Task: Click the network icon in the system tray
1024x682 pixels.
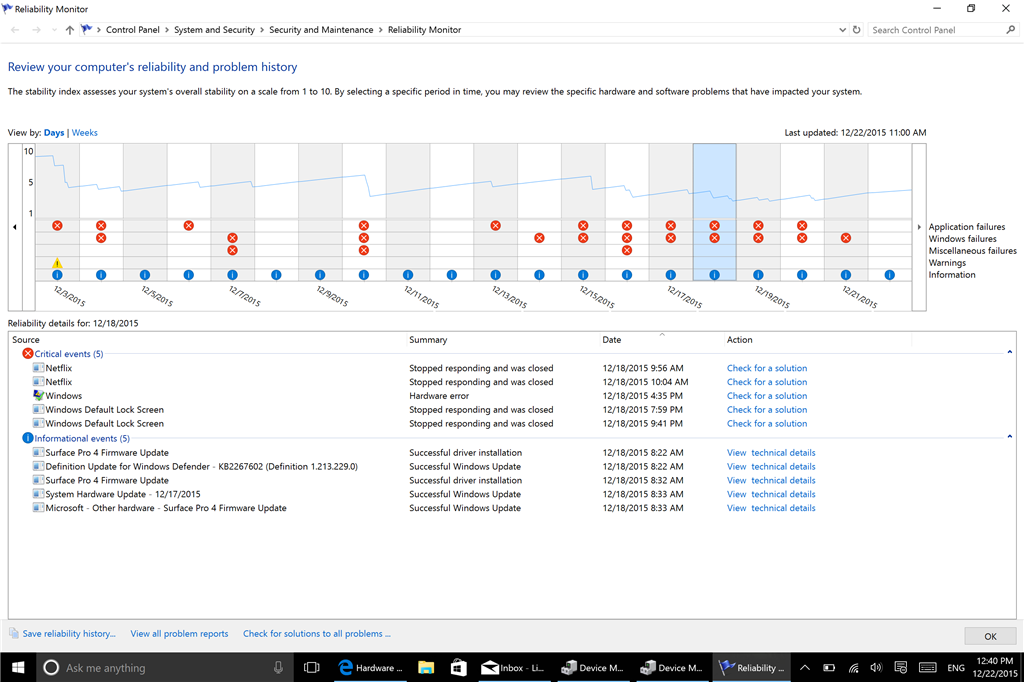Action: [851, 667]
